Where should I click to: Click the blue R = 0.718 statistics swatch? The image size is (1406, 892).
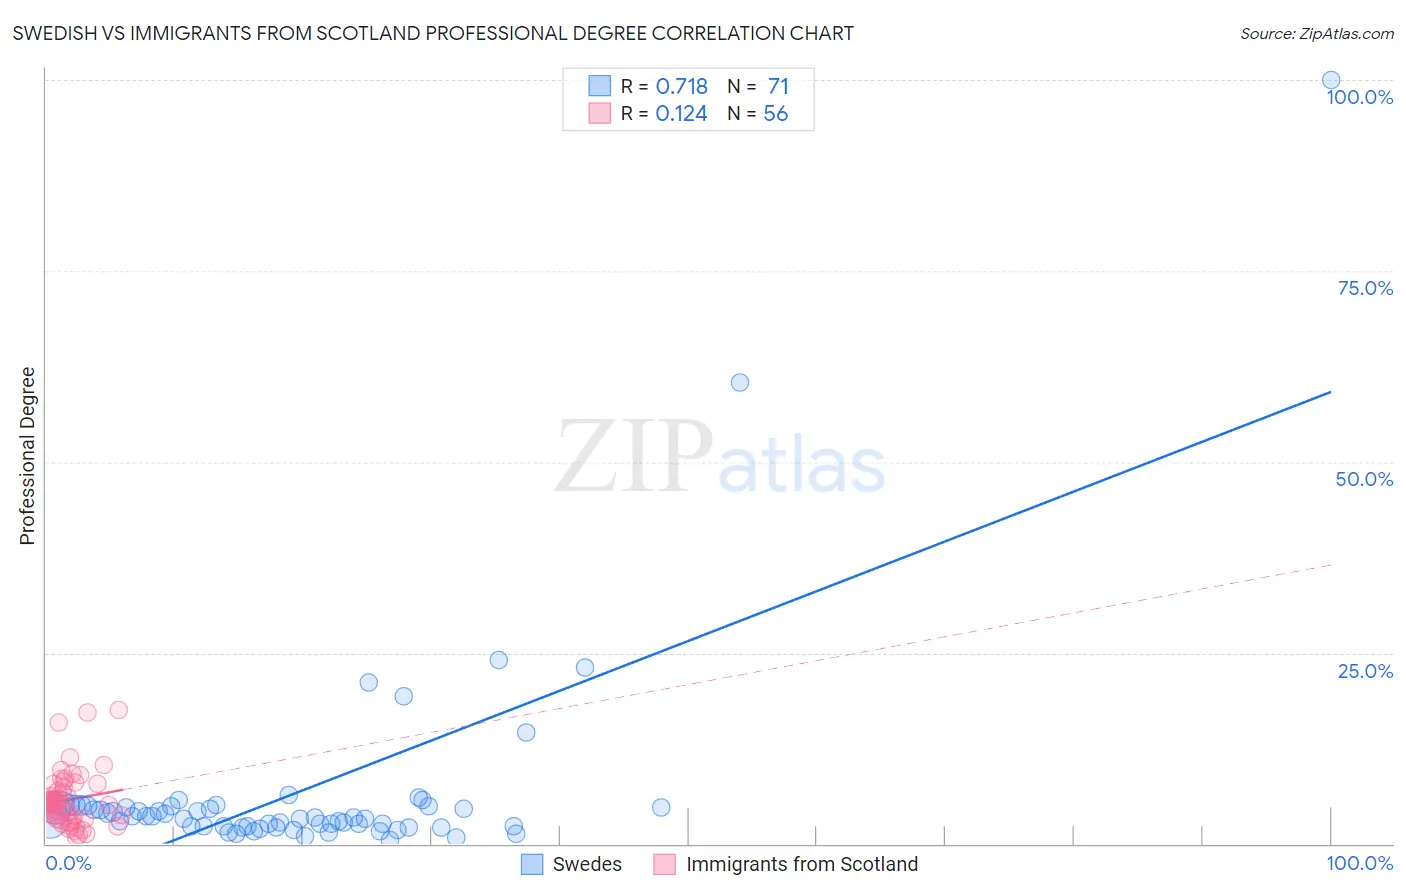(599, 86)
